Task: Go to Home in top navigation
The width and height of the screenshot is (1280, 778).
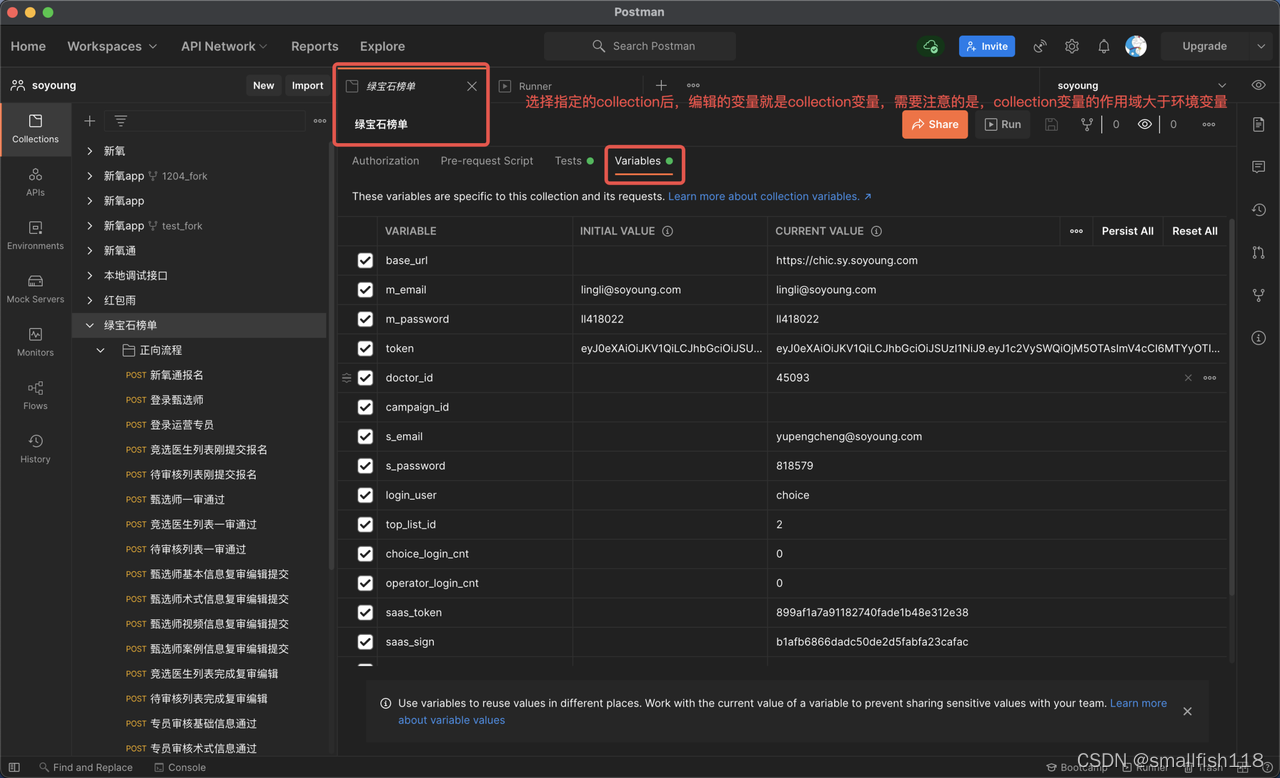Action: pos(28,46)
